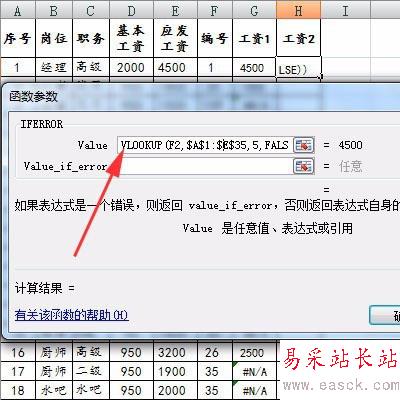Click cell with 1 in column A
The width and height of the screenshot is (400, 400).
[18, 68]
